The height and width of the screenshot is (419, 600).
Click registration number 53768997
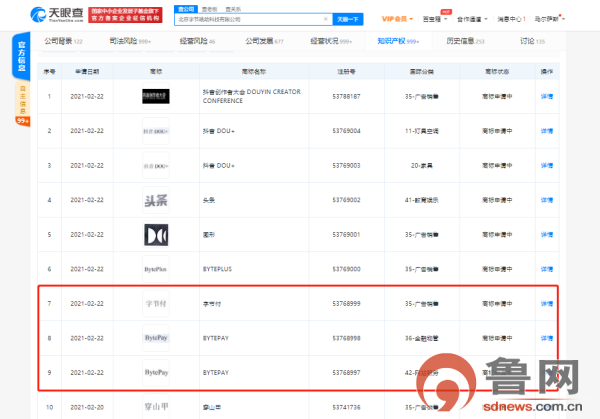pos(346,372)
